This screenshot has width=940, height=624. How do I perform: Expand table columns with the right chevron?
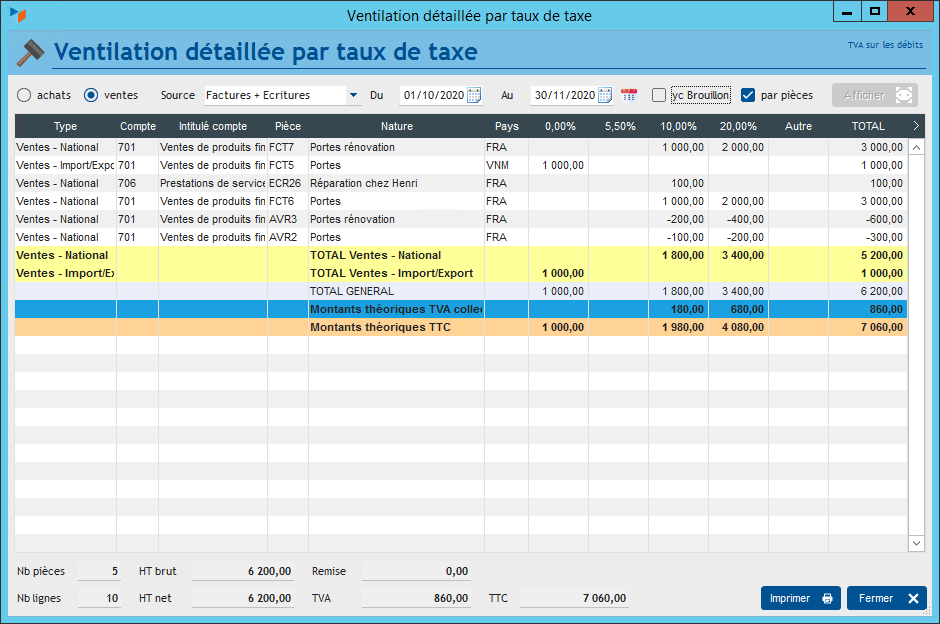point(916,126)
